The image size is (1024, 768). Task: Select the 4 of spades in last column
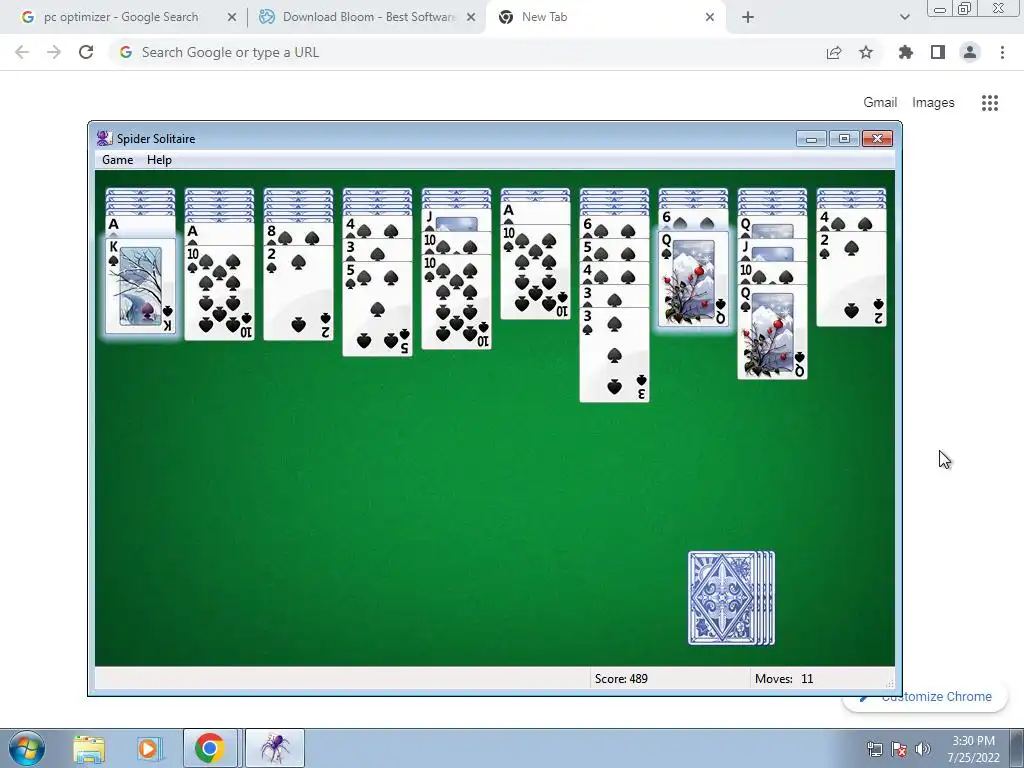852,220
